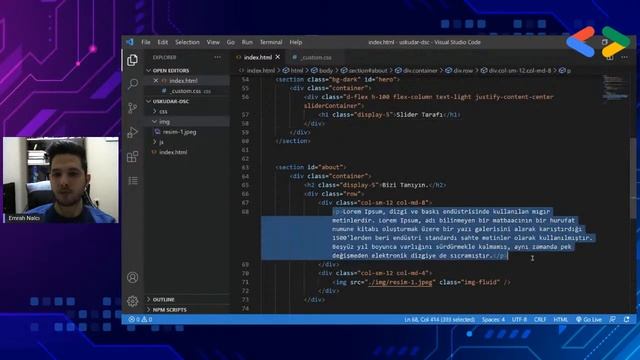This screenshot has height=360, width=640.
Task: Click section#about in the breadcrumb
Action: point(364,71)
